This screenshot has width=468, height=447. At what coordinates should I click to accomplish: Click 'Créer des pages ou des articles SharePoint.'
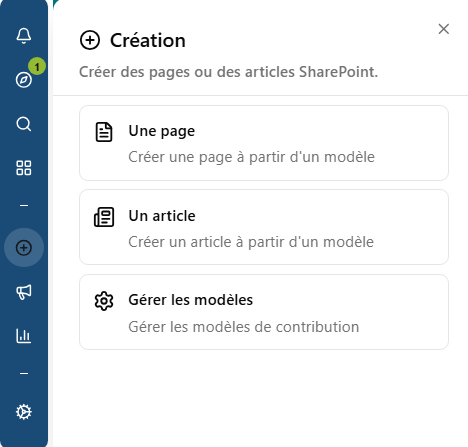pyautogui.click(x=229, y=72)
